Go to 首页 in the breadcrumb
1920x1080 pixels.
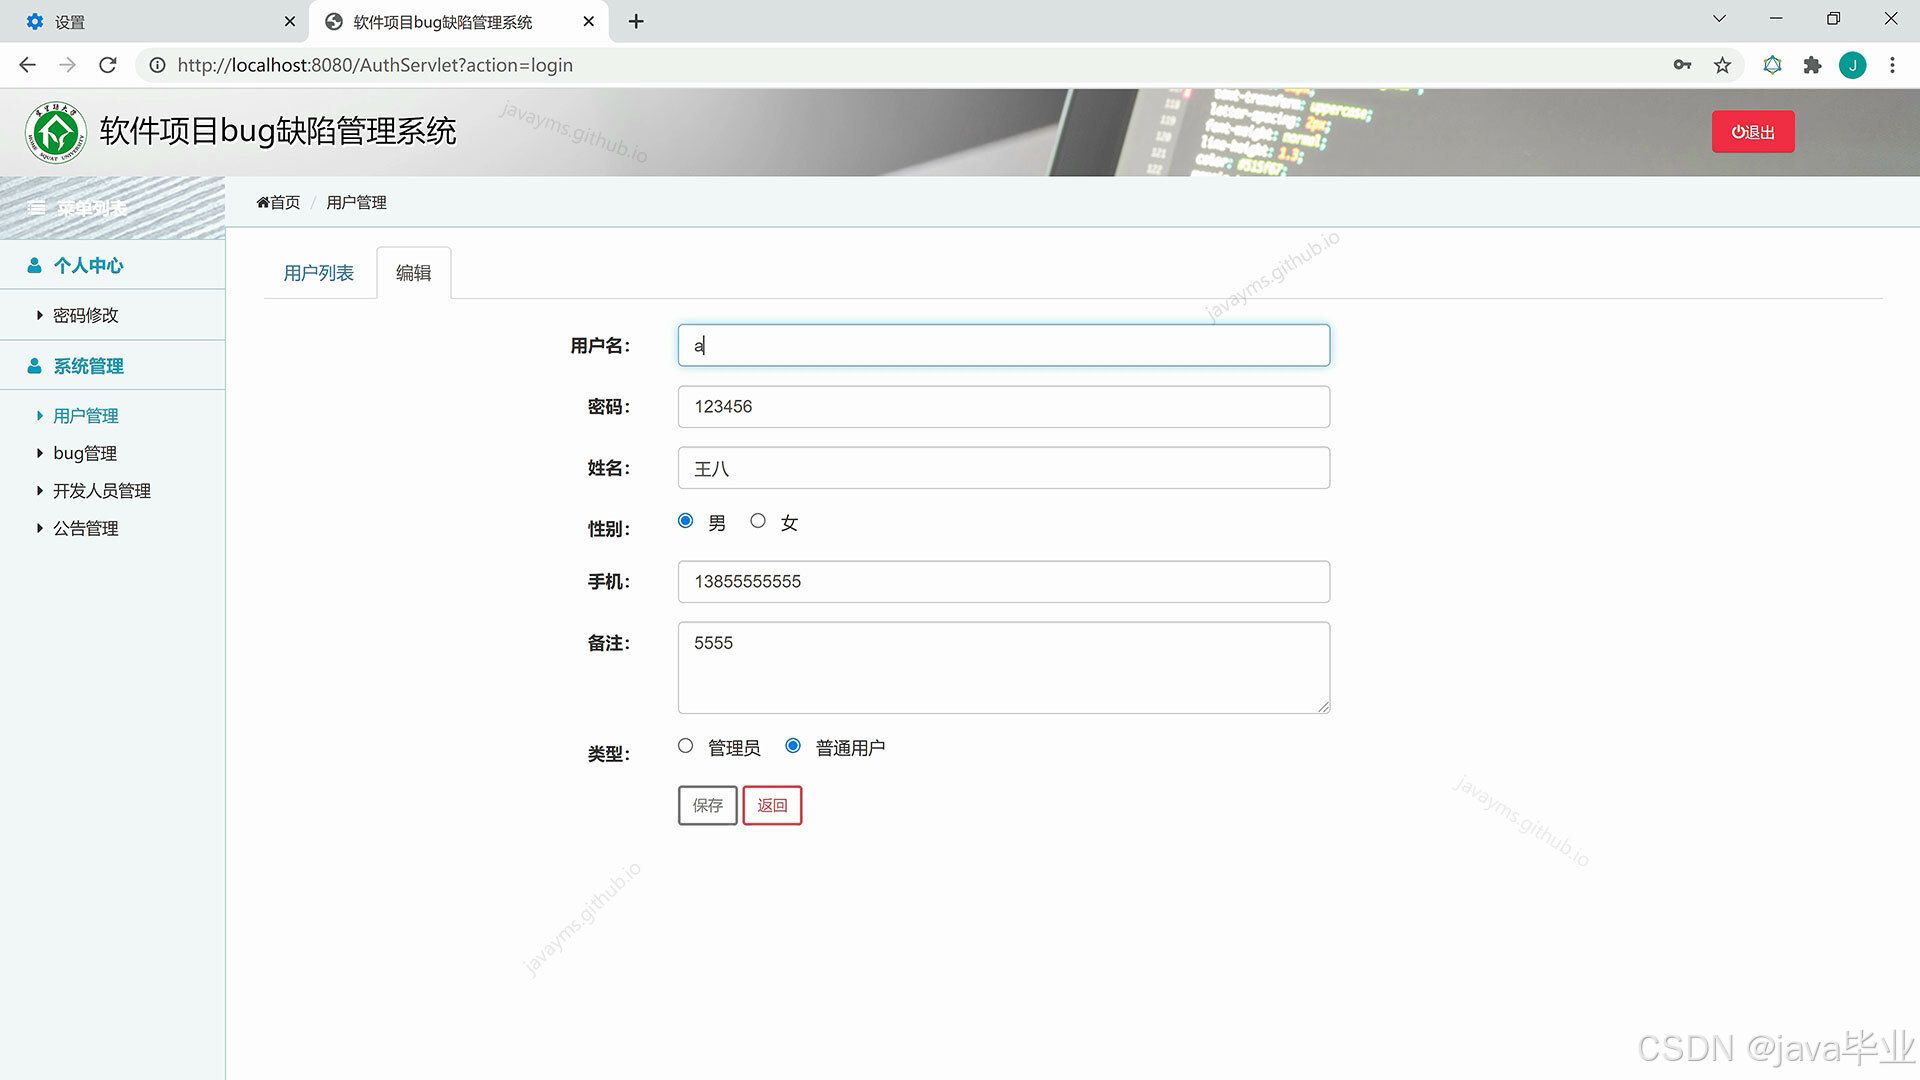pyautogui.click(x=278, y=202)
